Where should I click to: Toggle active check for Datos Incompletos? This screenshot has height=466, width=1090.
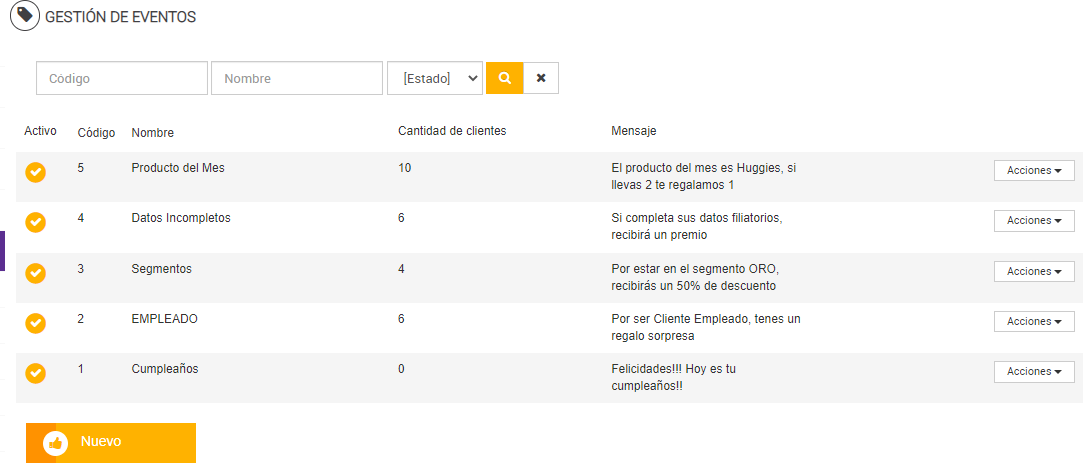pos(36,222)
